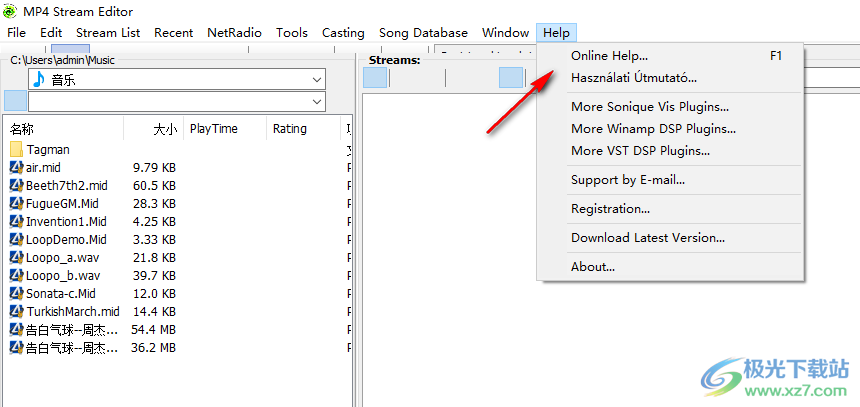
Task: Click the Tagman folder icon
Action: 16,149
